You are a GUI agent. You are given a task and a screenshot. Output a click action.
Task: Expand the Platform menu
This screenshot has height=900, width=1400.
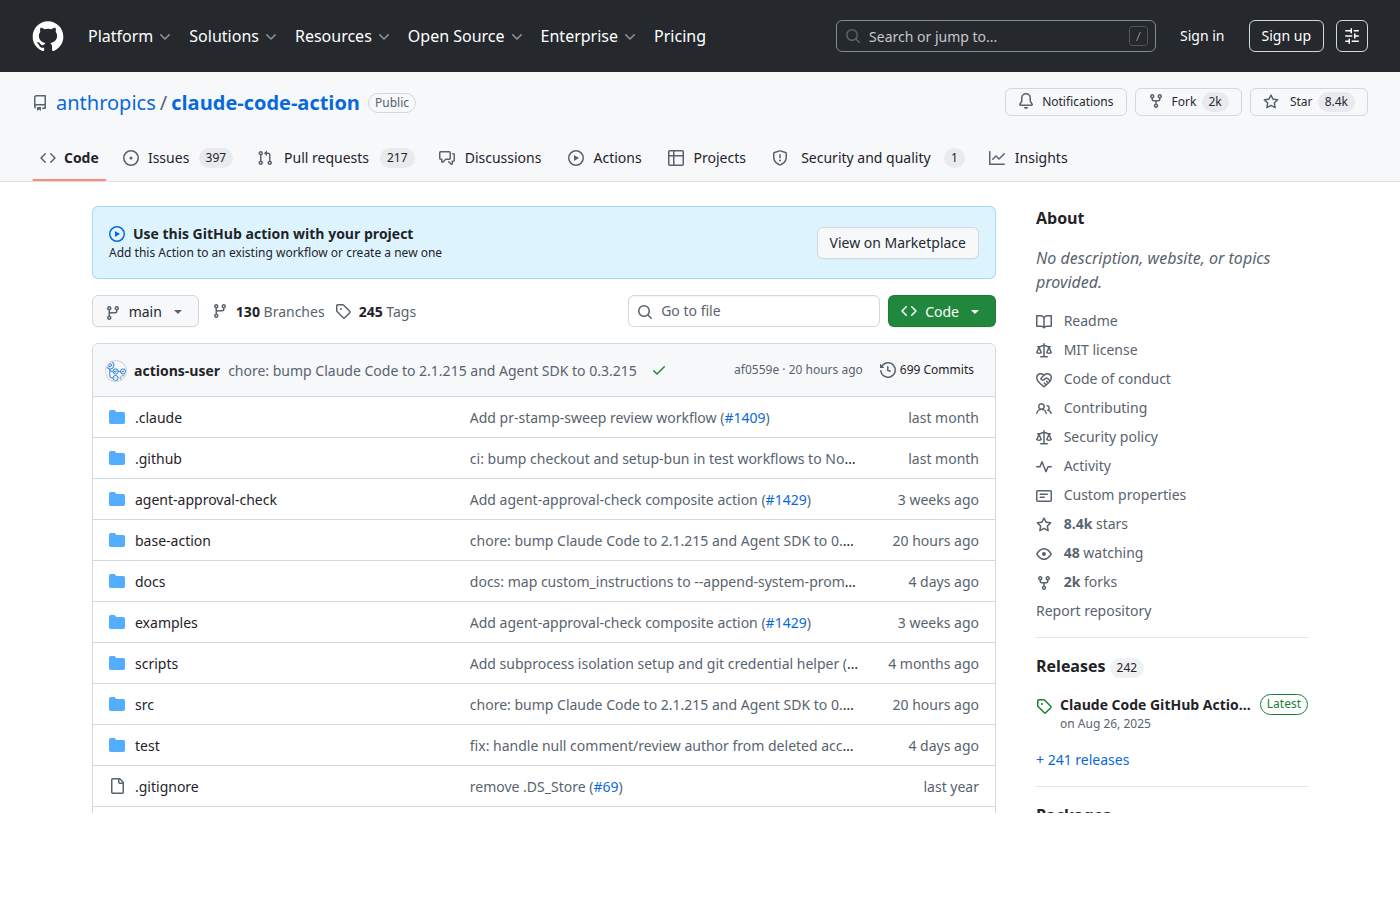(129, 36)
